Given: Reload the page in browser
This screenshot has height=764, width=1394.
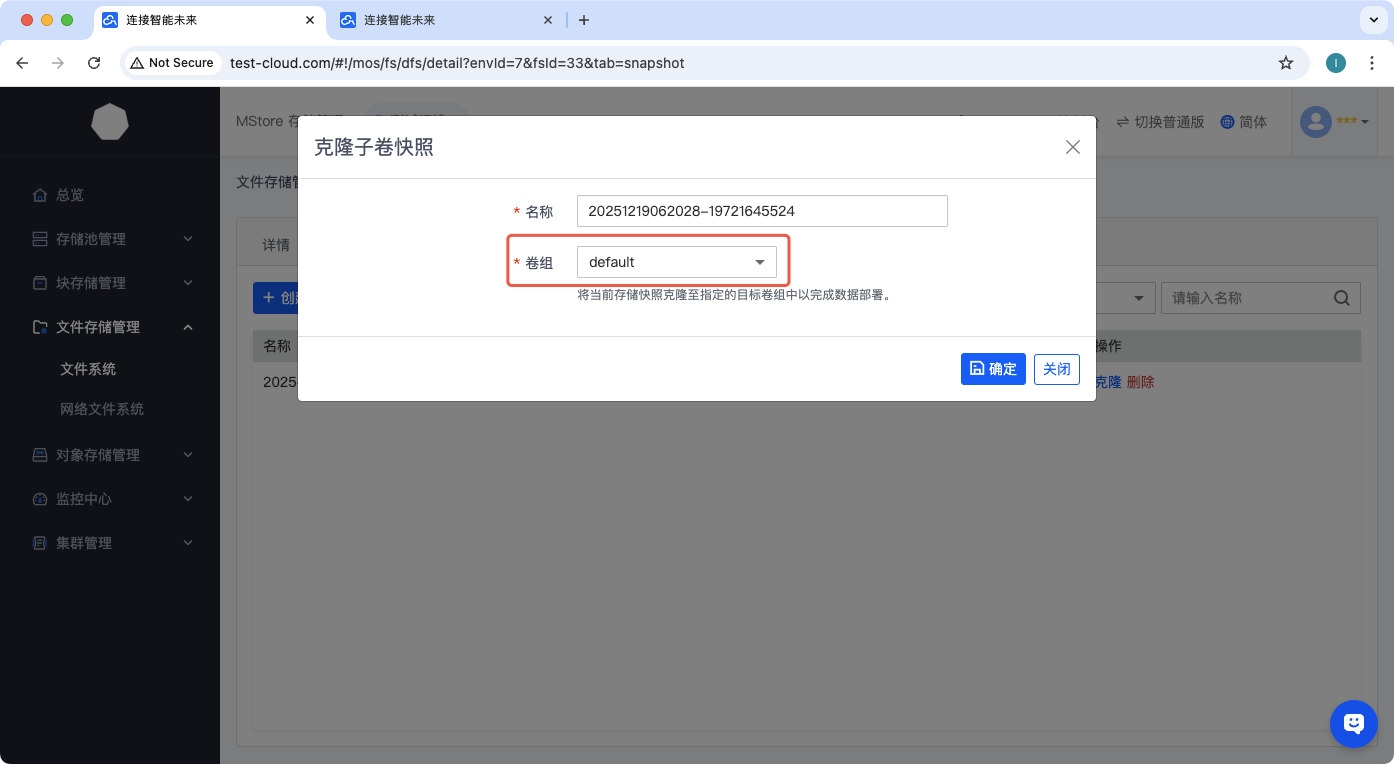Looking at the screenshot, I should [x=94, y=63].
